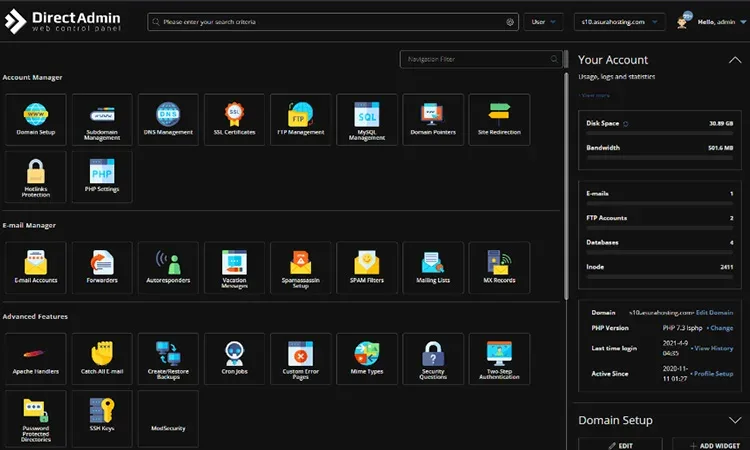Open the User access level dropdown

click(x=543, y=22)
